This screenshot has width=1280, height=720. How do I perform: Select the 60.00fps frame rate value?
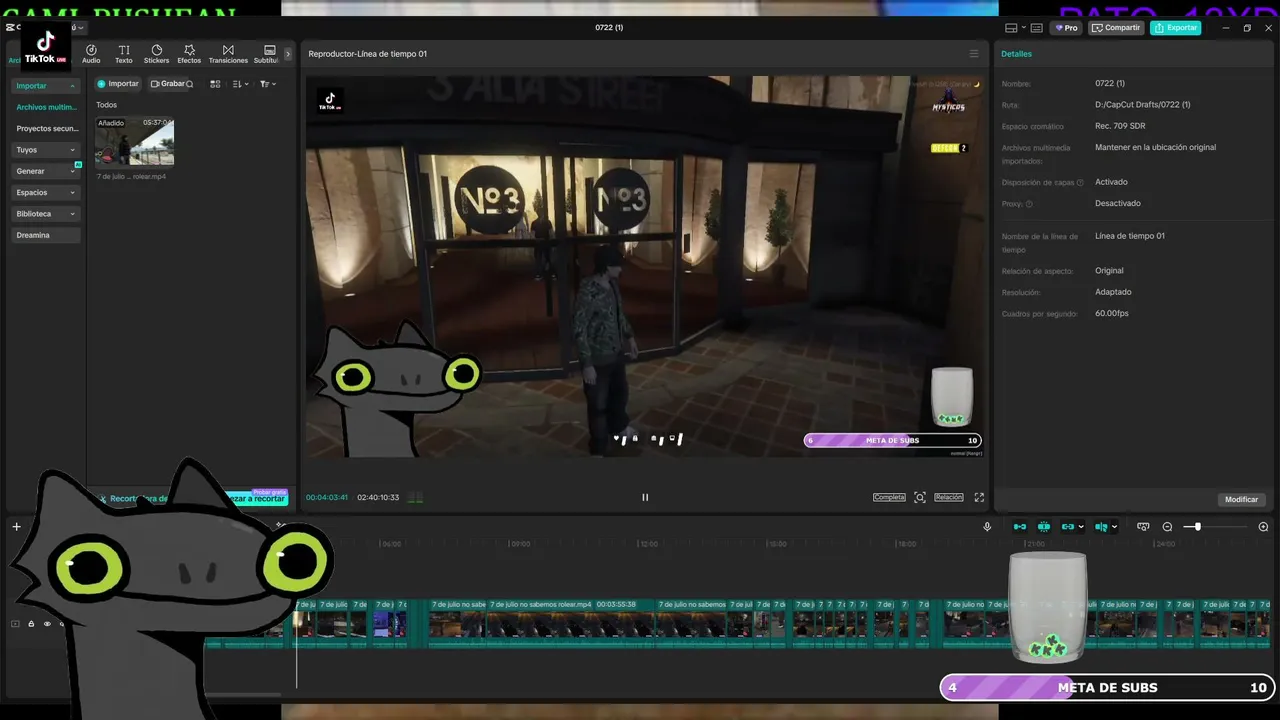pyautogui.click(x=1112, y=314)
